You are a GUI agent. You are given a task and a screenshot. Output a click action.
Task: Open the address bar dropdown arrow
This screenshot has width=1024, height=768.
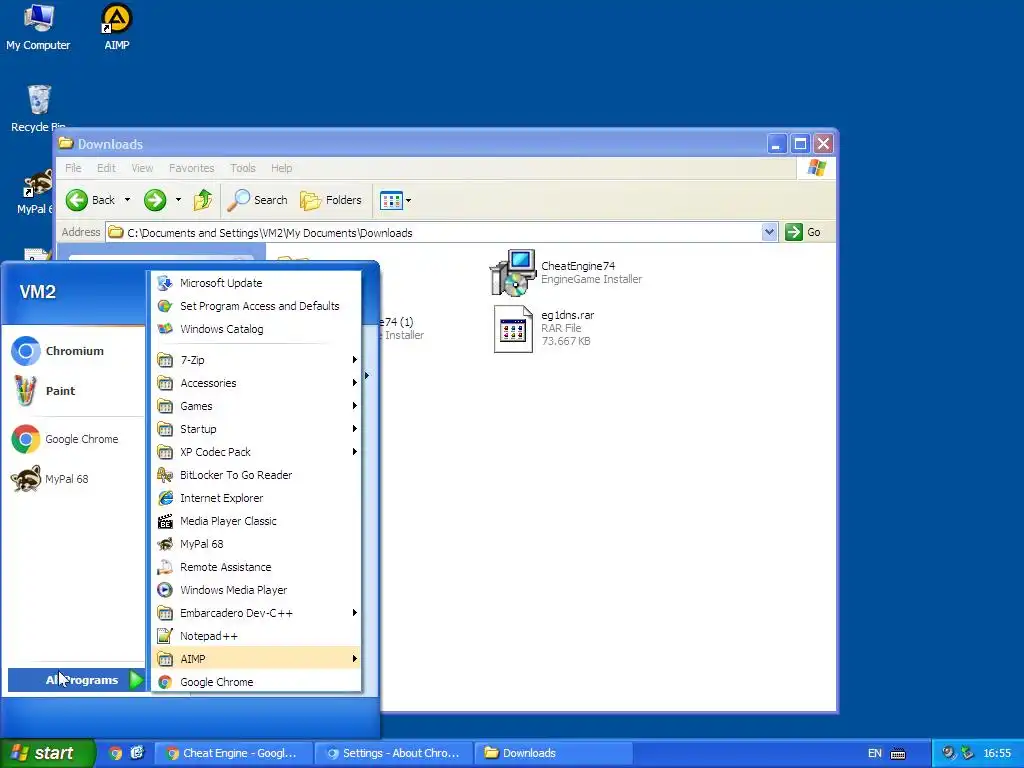coord(769,232)
